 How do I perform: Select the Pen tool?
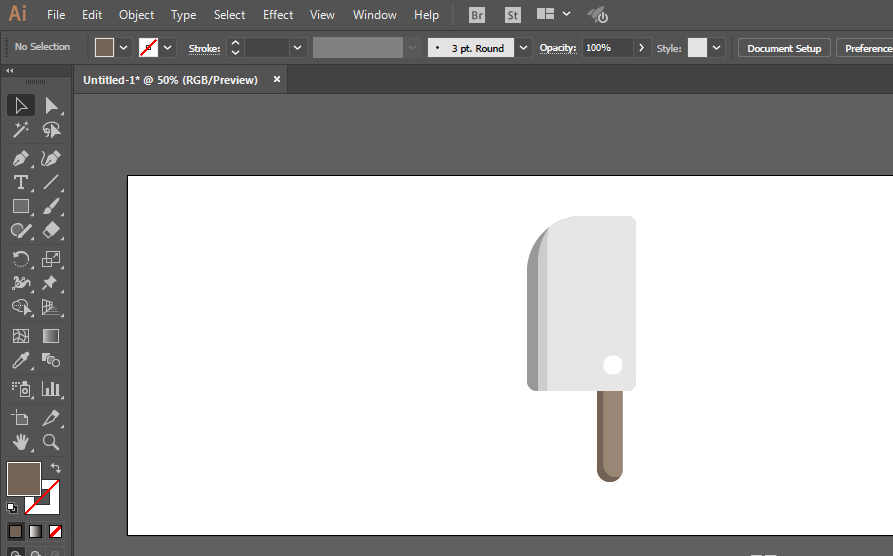pos(20,158)
